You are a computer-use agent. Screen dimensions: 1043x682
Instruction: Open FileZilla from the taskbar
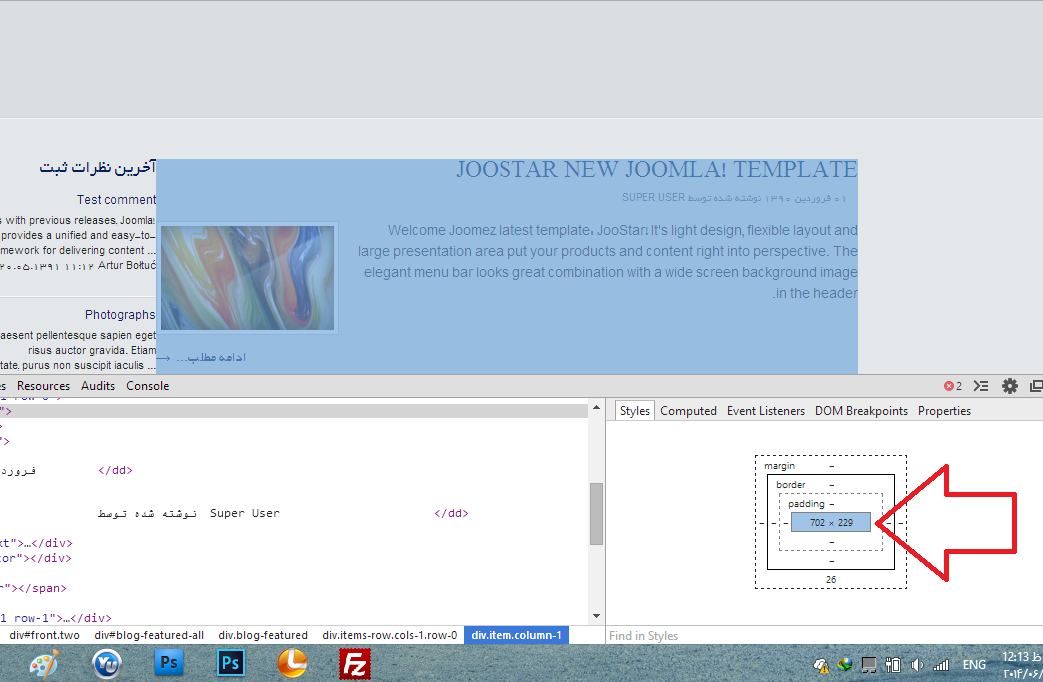(x=355, y=664)
